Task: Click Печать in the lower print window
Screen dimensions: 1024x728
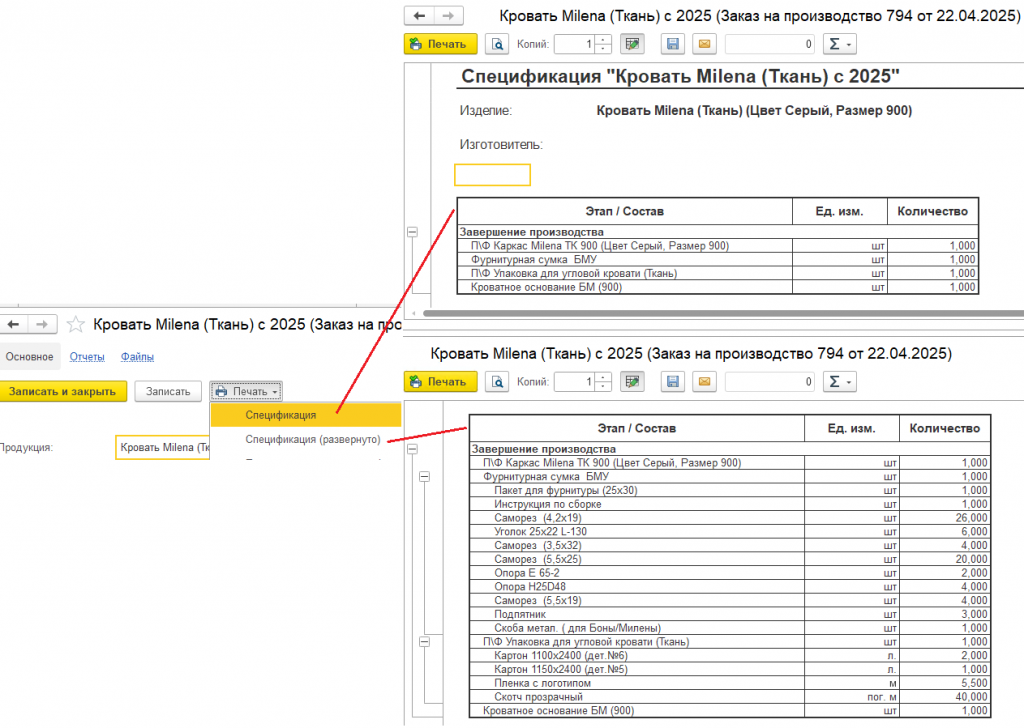Action: click(x=441, y=382)
